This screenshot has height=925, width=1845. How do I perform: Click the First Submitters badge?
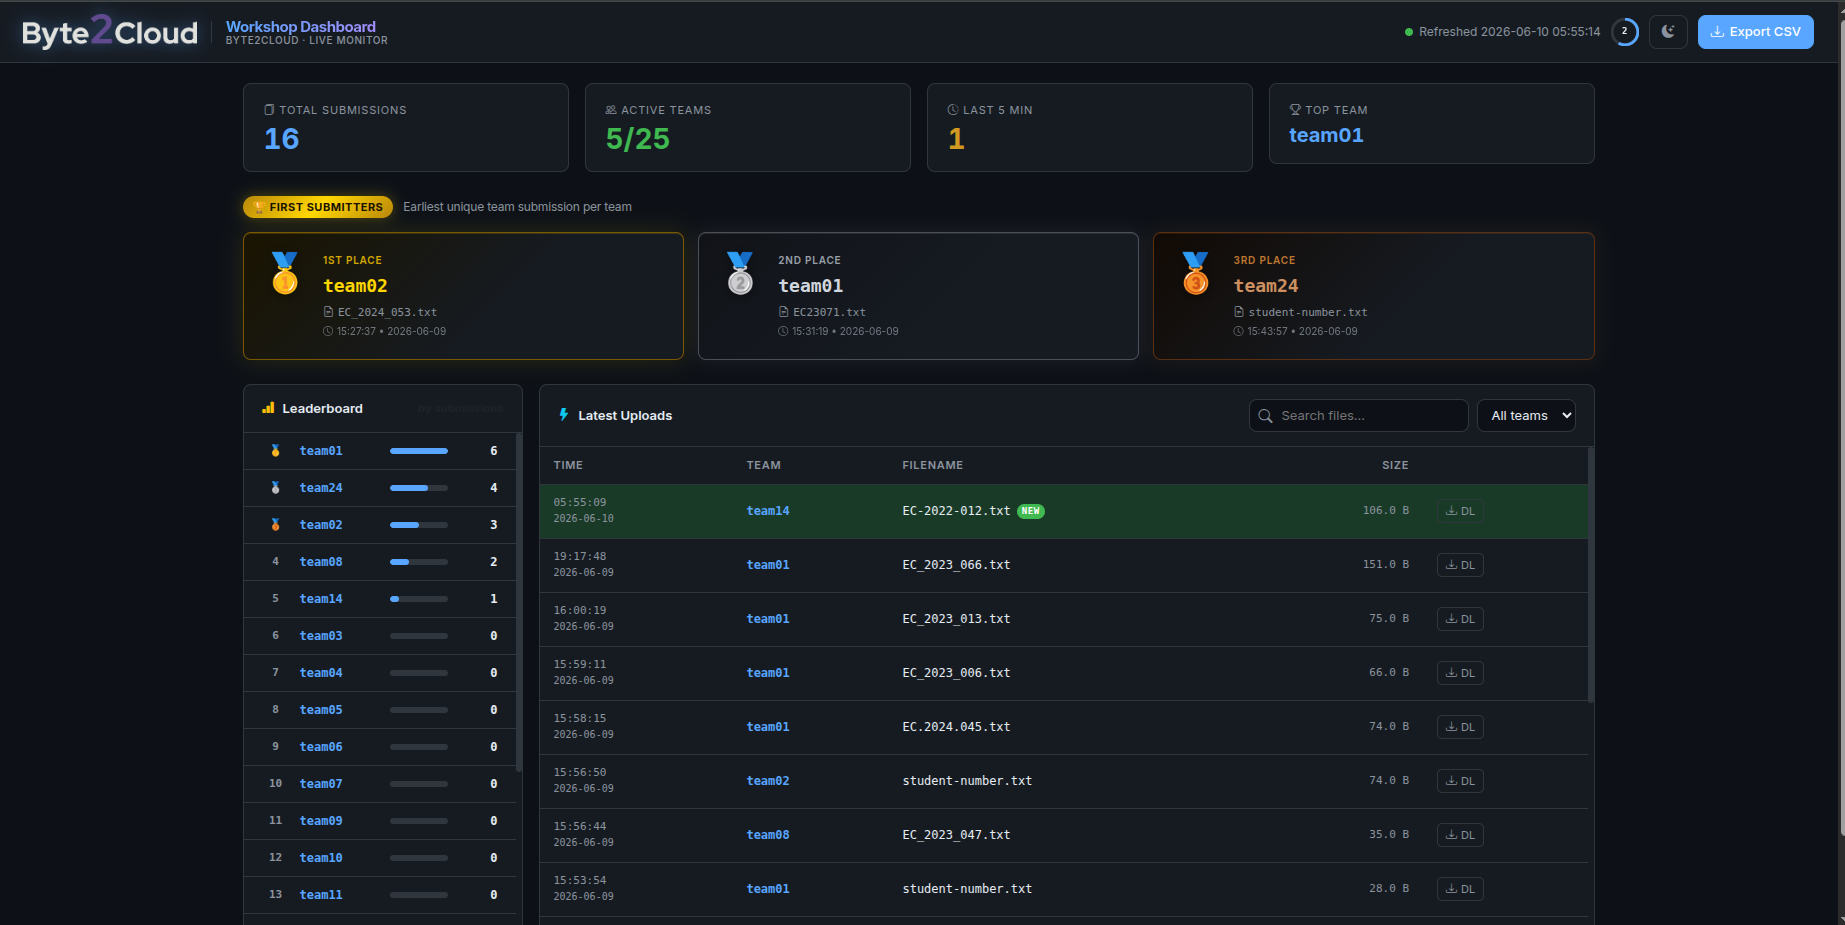318,207
